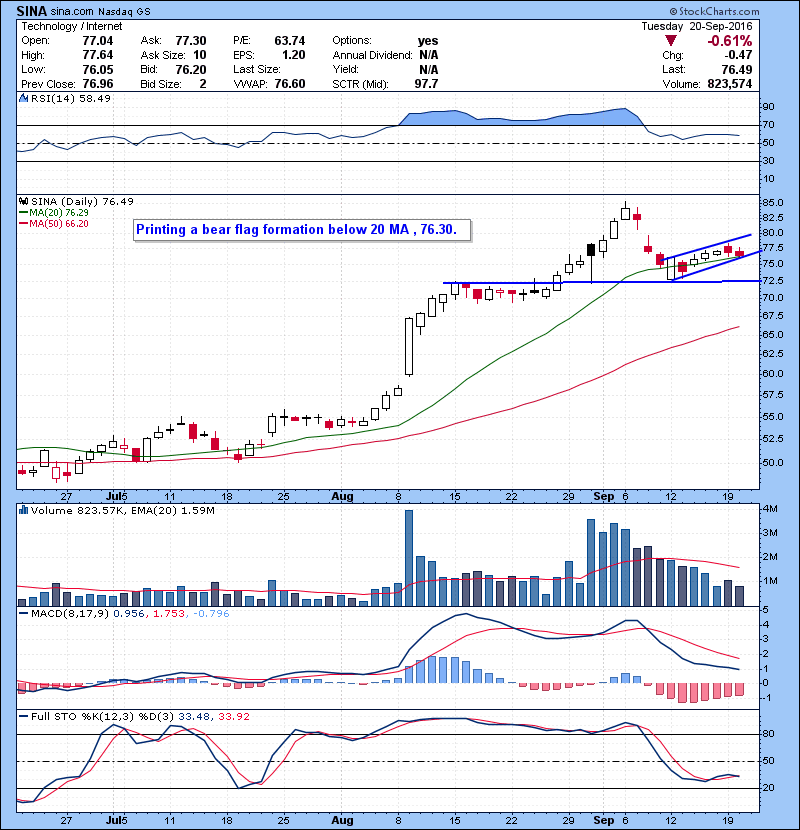This screenshot has height=830, width=800.
Task: Select the Prev Close value 76.96
Action: point(98,84)
